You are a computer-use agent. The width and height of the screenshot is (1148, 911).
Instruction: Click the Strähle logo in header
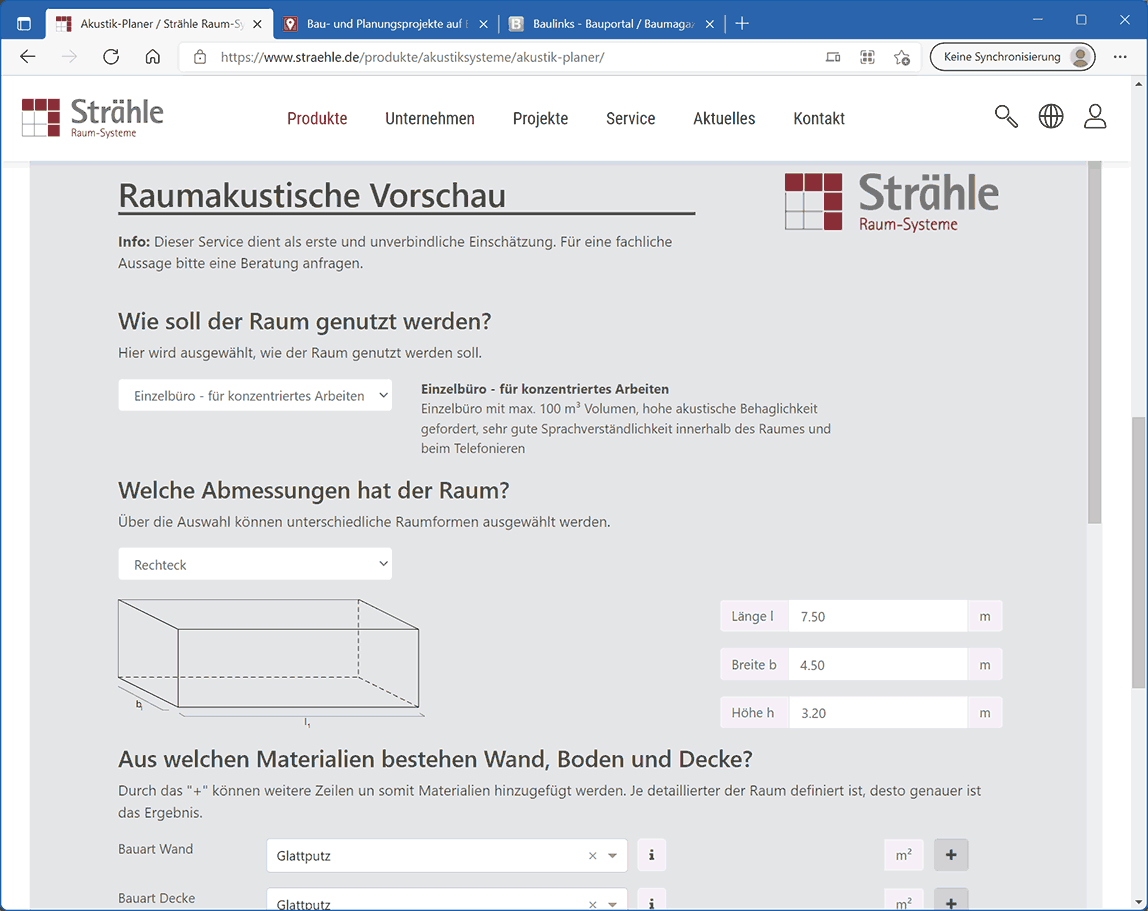coord(93,117)
